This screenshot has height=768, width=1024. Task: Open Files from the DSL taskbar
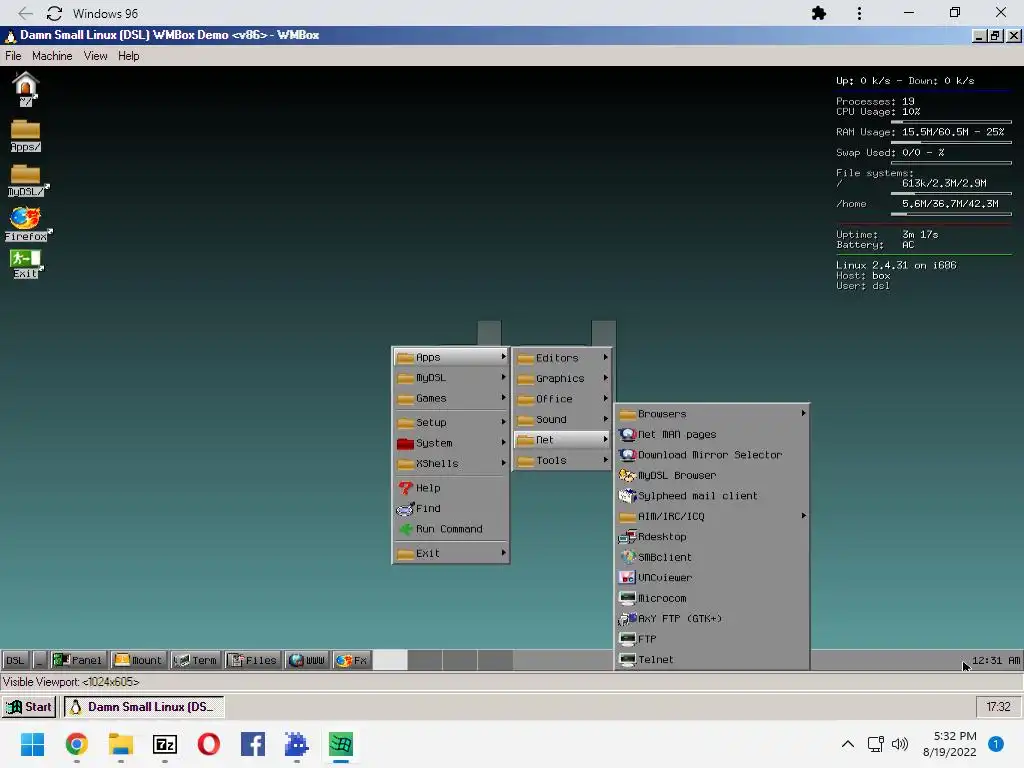point(253,660)
